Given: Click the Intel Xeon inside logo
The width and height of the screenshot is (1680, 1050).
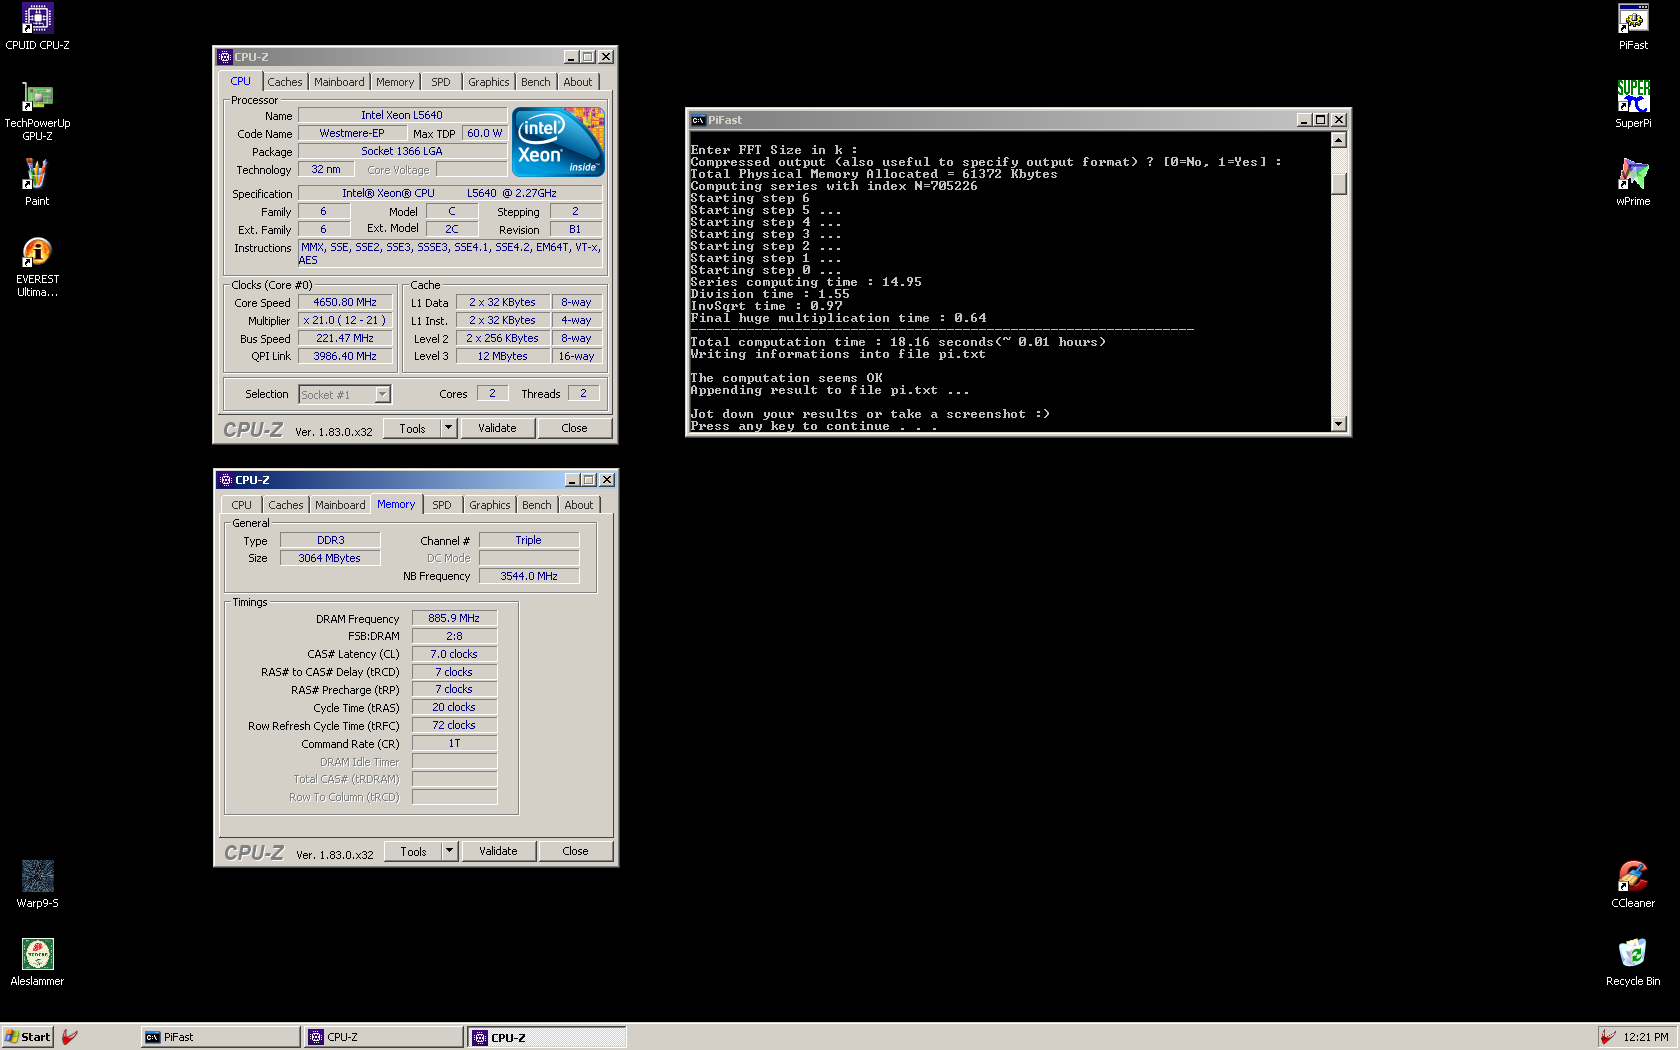Looking at the screenshot, I should coord(558,142).
